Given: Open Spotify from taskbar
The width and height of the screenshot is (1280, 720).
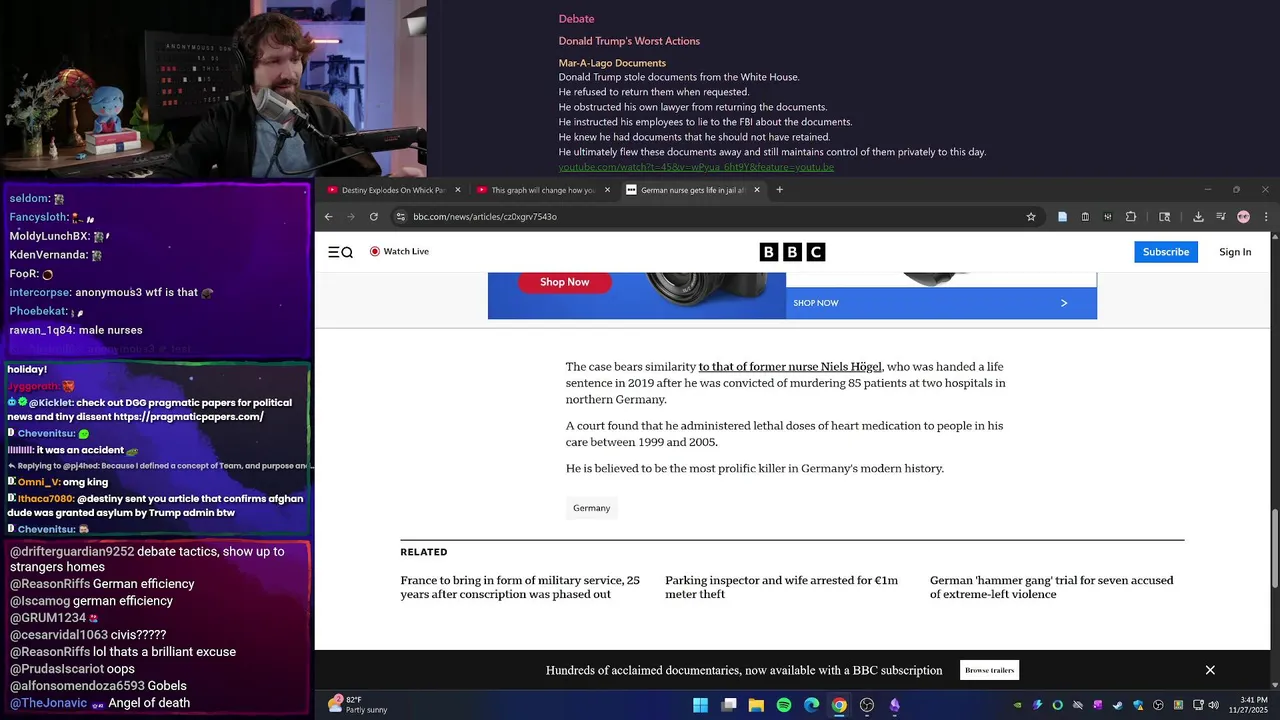Looking at the screenshot, I should pos(784,705).
